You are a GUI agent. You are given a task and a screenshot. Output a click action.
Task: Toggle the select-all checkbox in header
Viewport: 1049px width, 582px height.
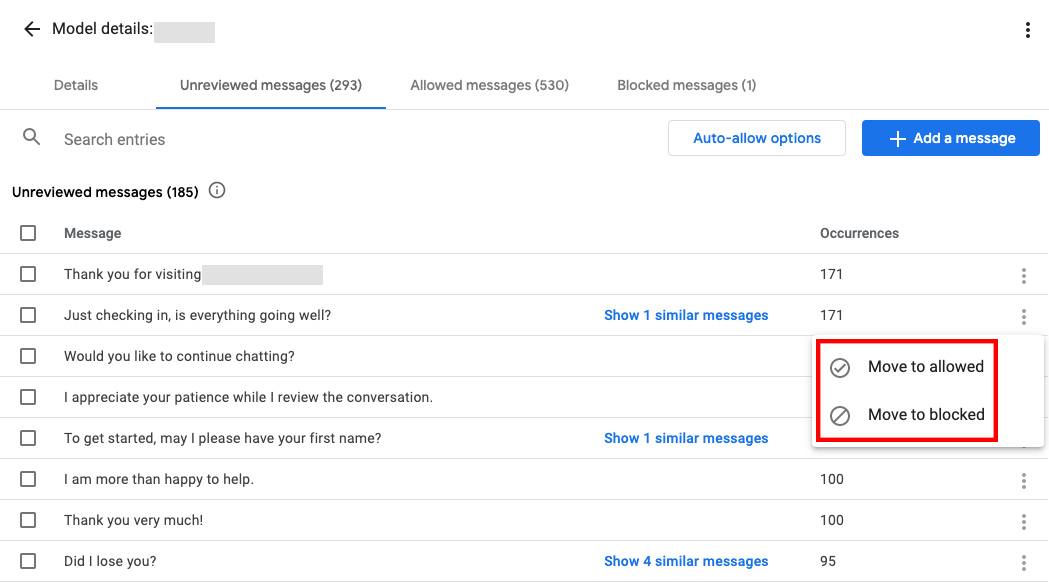[28, 233]
